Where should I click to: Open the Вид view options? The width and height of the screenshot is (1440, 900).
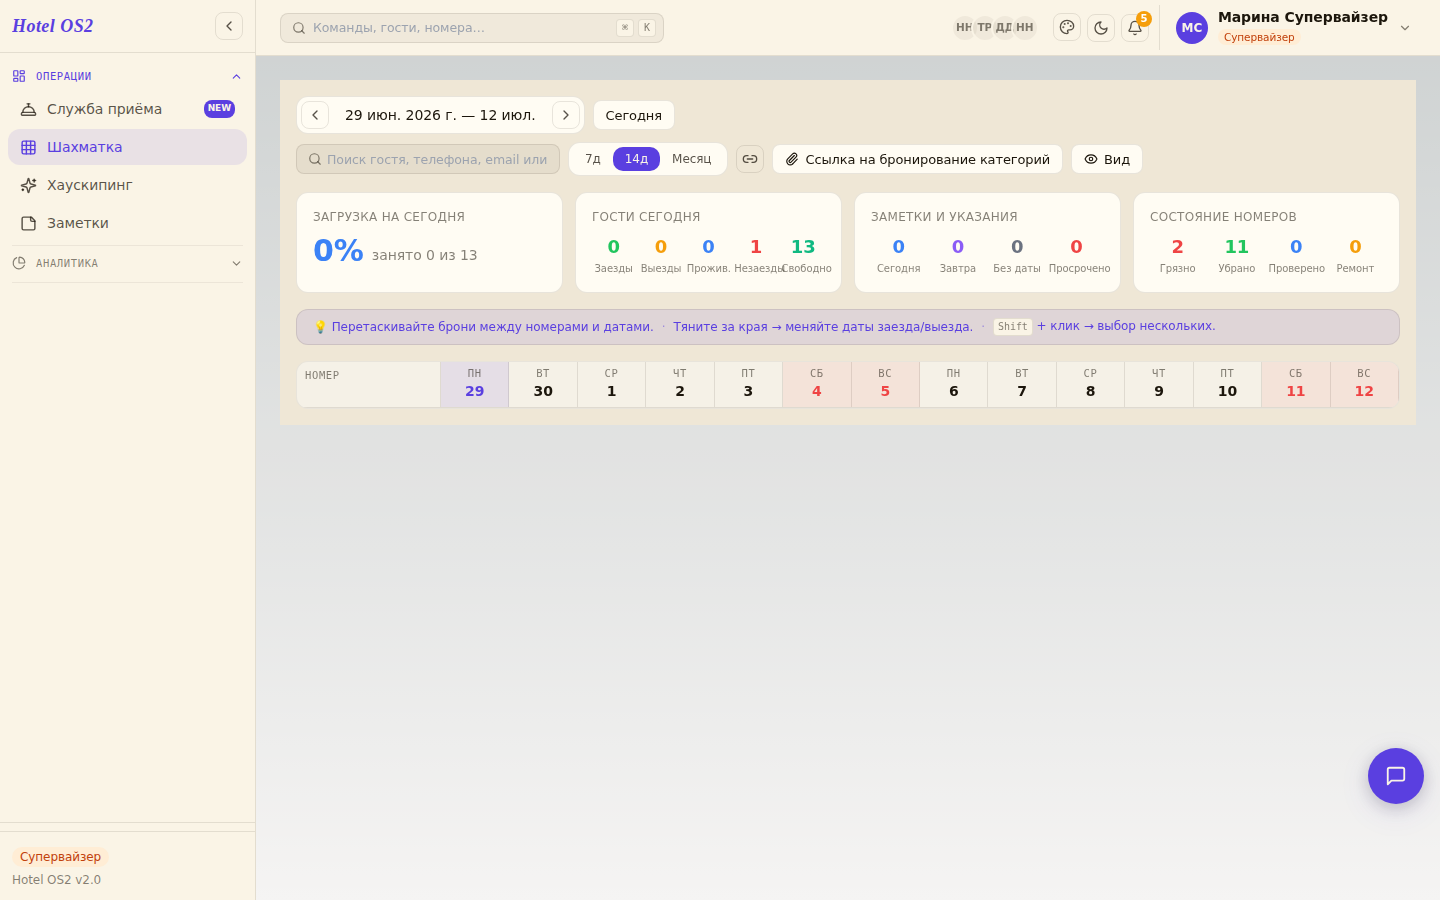pyautogui.click(x=1107, y=159)
